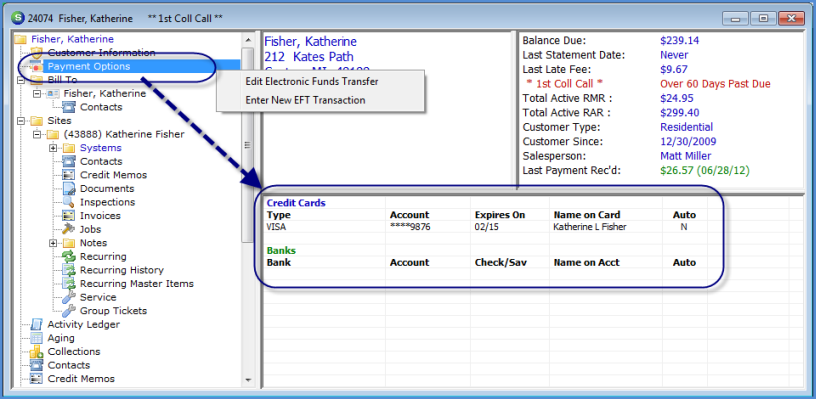Click the Collections coins icon
This screenshot has height=399, width=816.
(36, 352)
